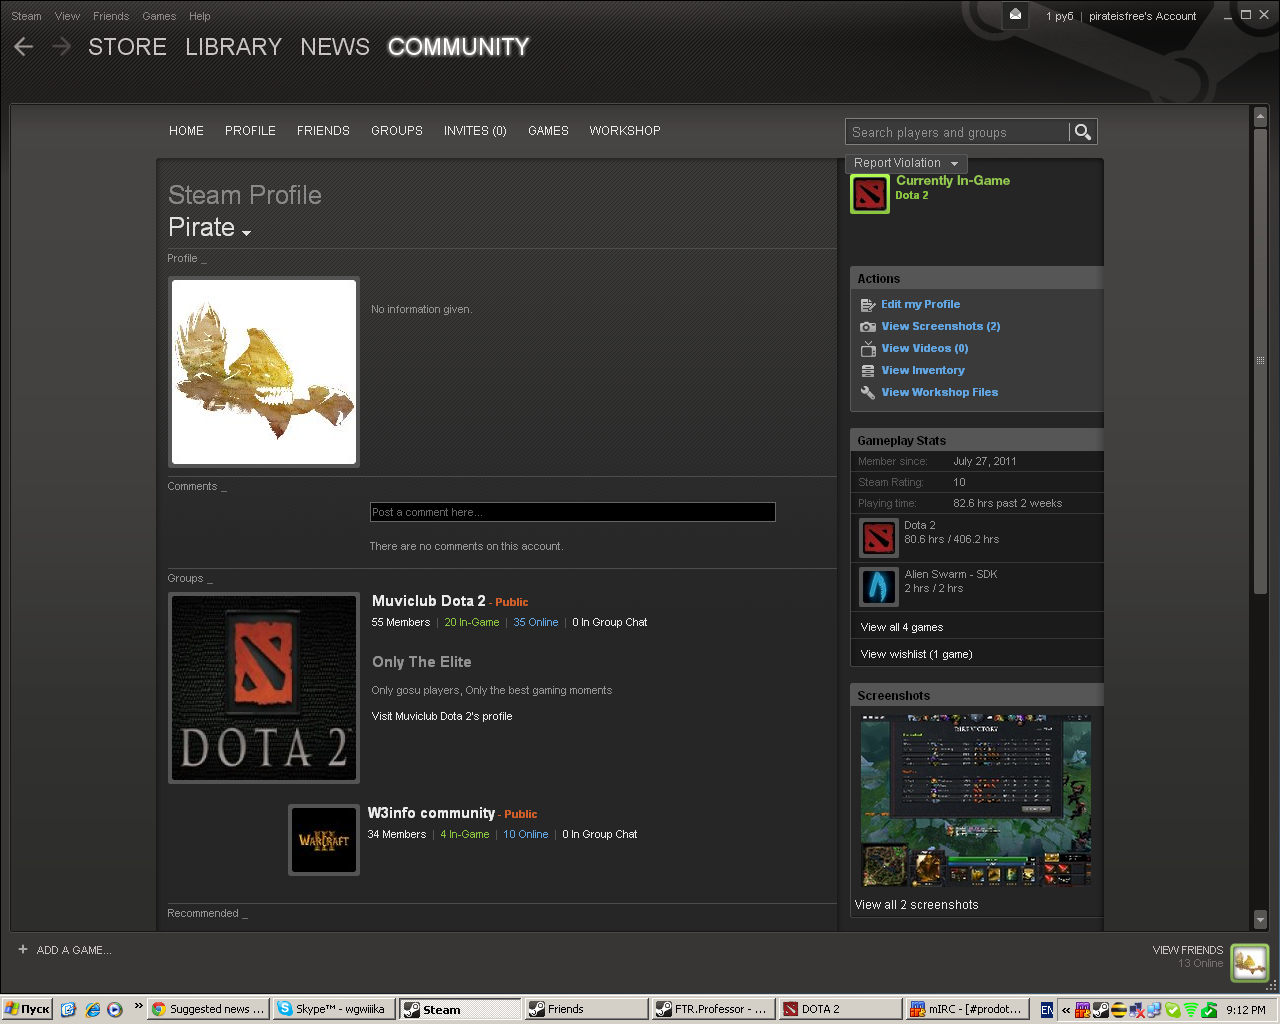Go to the STORE section

(x=127, y=47)
